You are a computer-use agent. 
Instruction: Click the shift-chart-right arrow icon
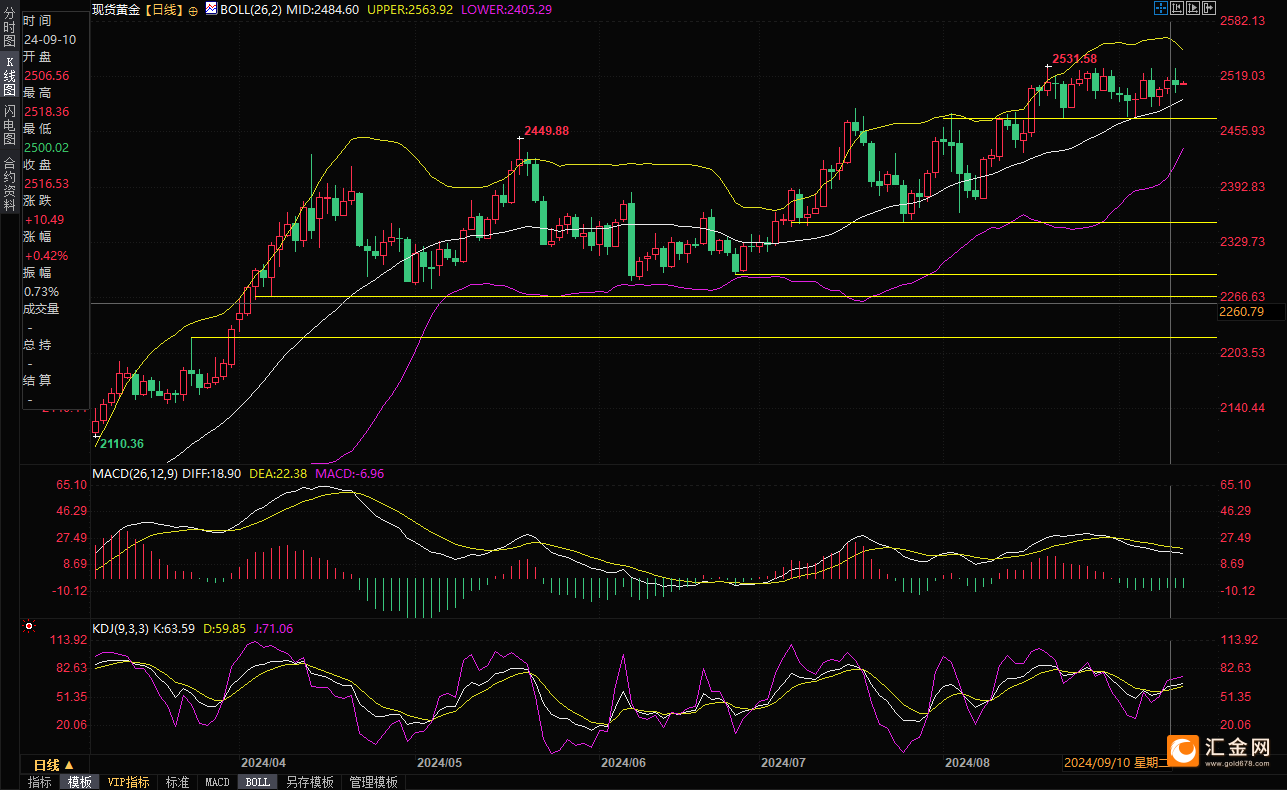[1209, 8]
